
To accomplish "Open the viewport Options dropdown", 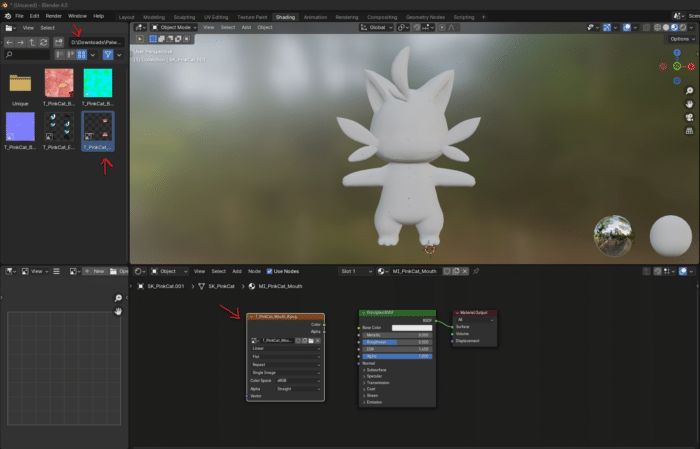I will (682, 39).
